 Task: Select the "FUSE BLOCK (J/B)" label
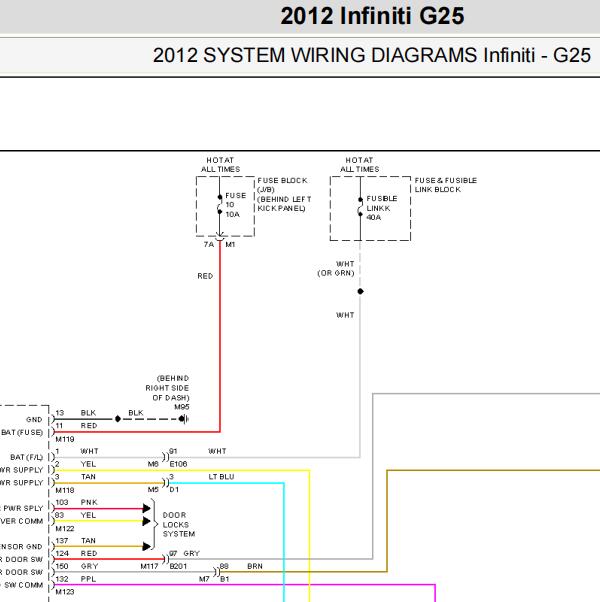pyautogui.click(x=282, y=185)
